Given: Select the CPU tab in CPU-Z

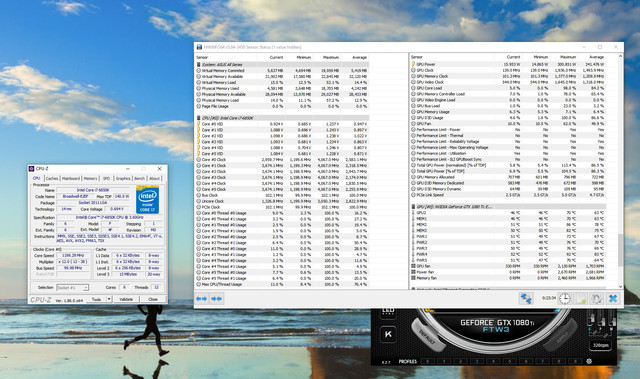Looking at the screenshot, I should point(36,178).
